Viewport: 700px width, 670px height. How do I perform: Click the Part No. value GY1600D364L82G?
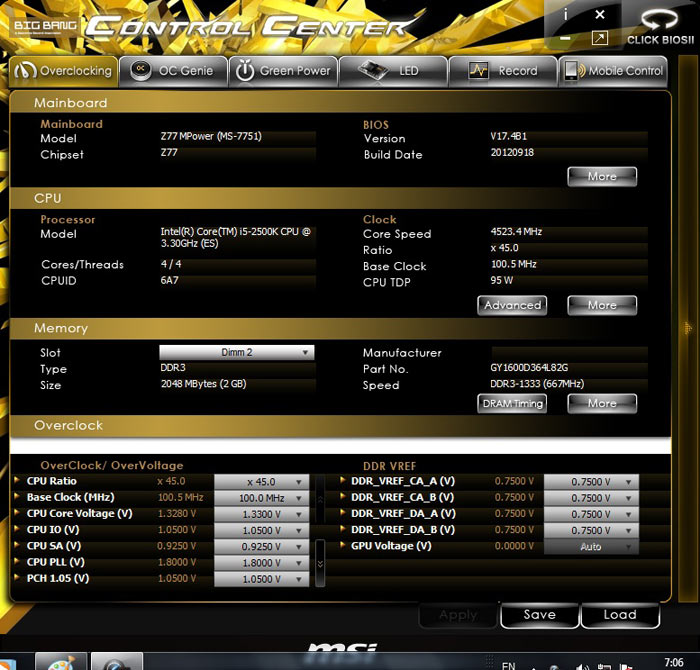pos(529,368)
